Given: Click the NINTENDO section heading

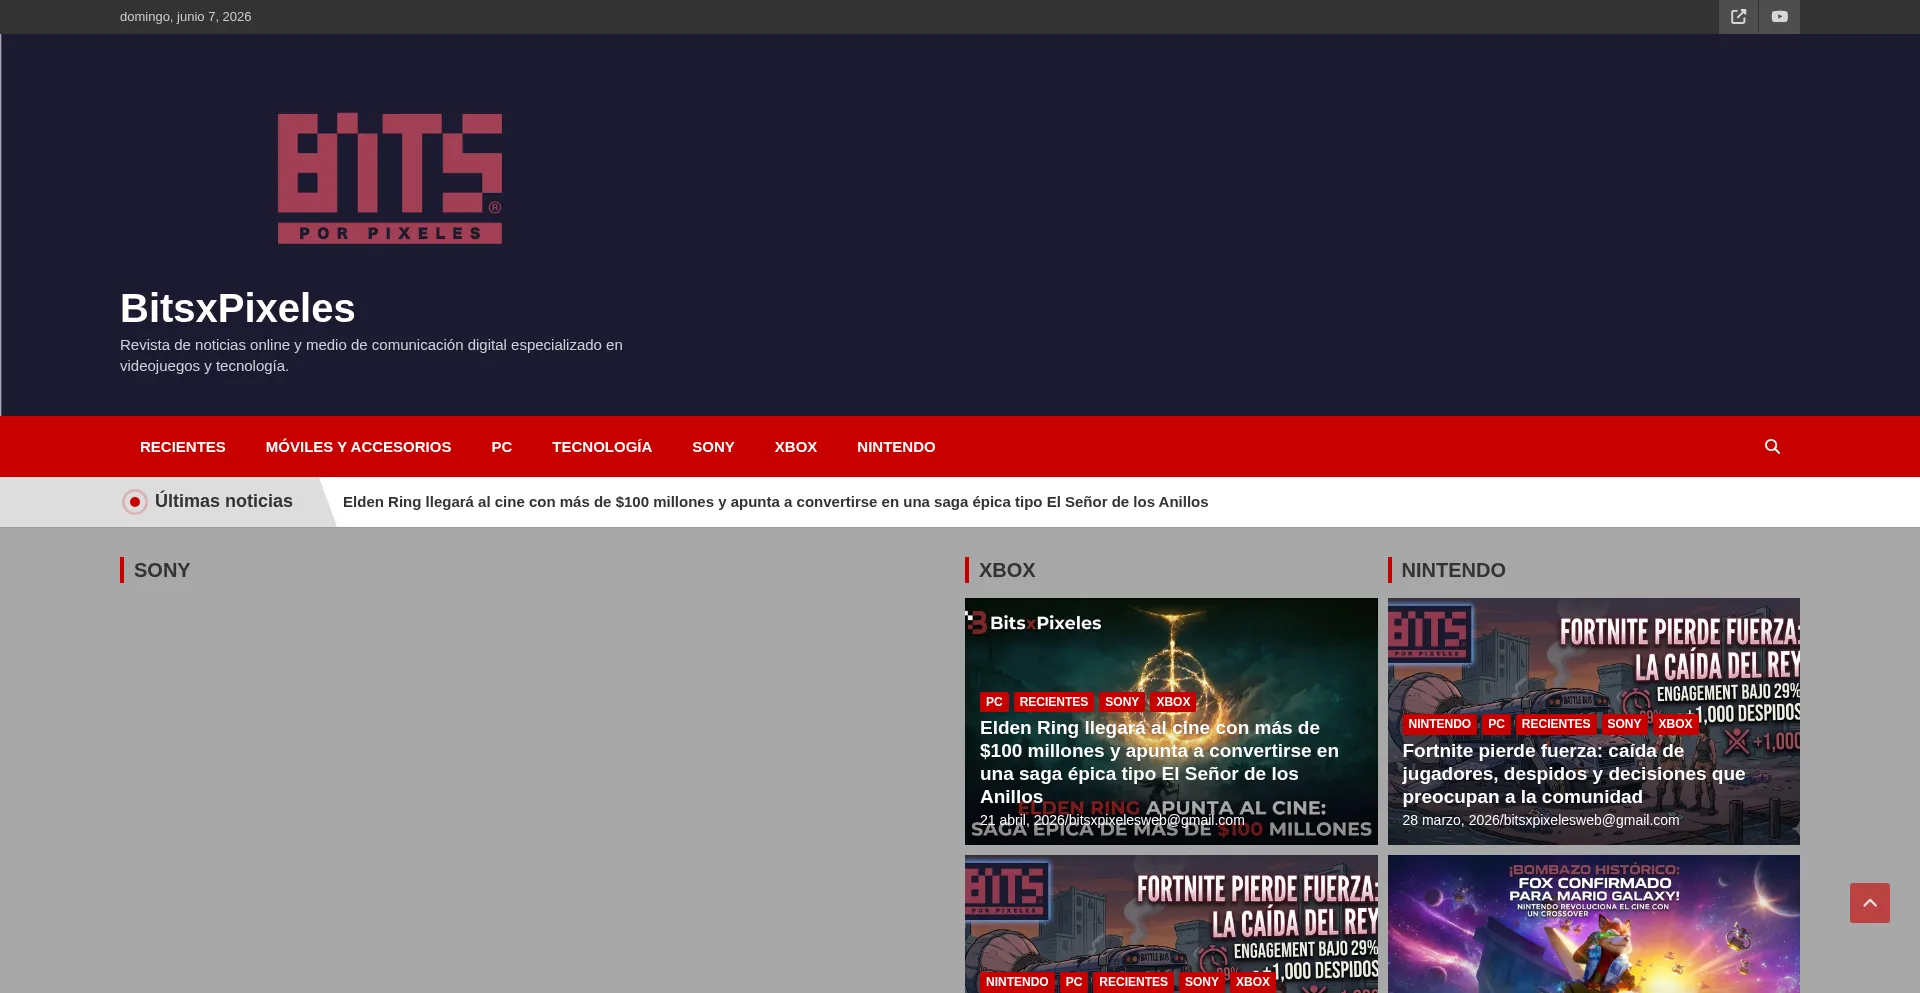Looking at the screenshot, I should coord(1453,570).
